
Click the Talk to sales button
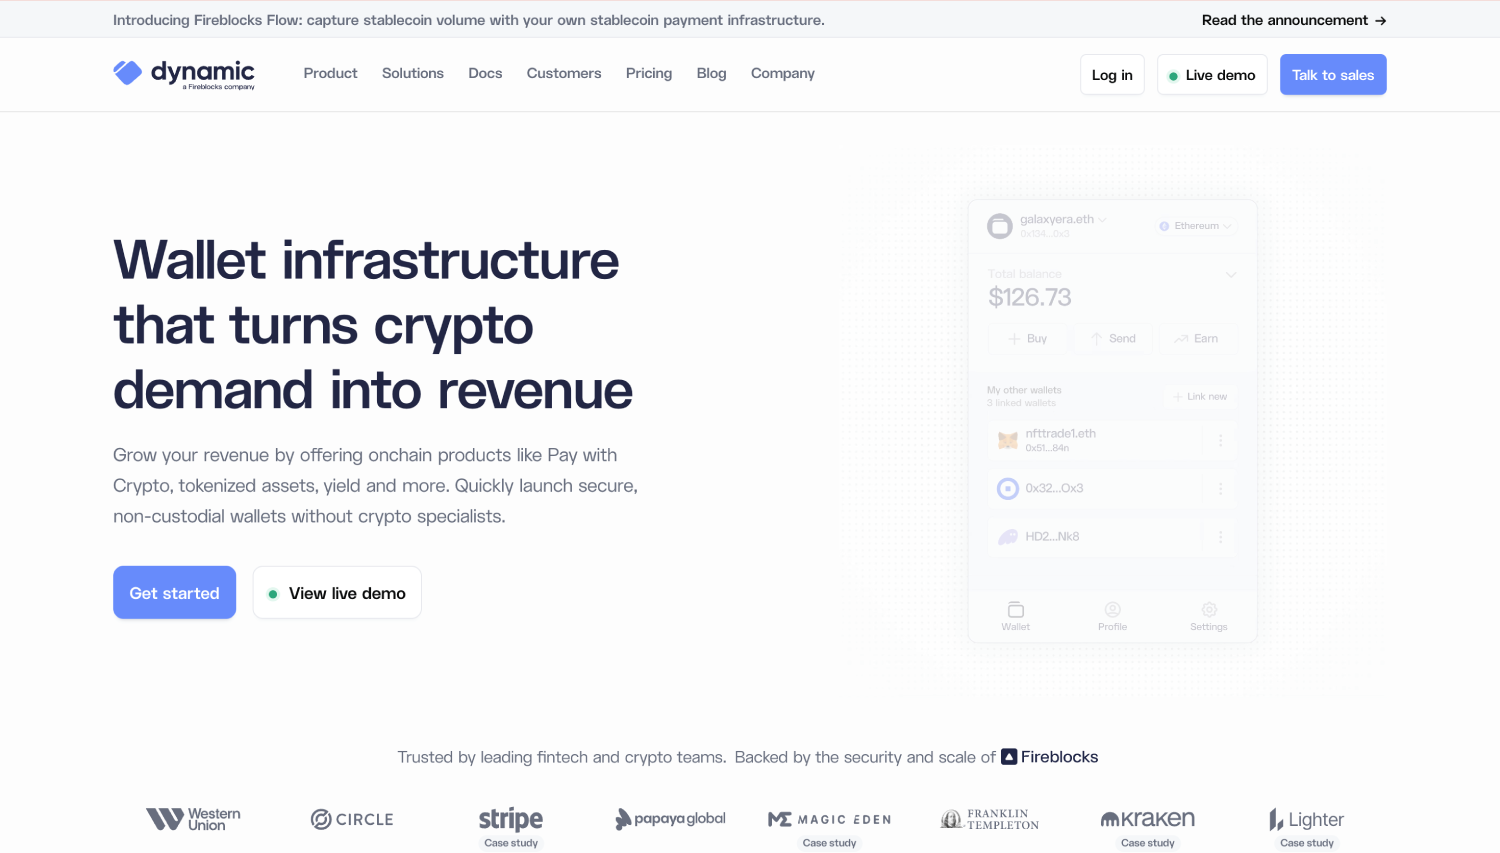pos(1333,75)
